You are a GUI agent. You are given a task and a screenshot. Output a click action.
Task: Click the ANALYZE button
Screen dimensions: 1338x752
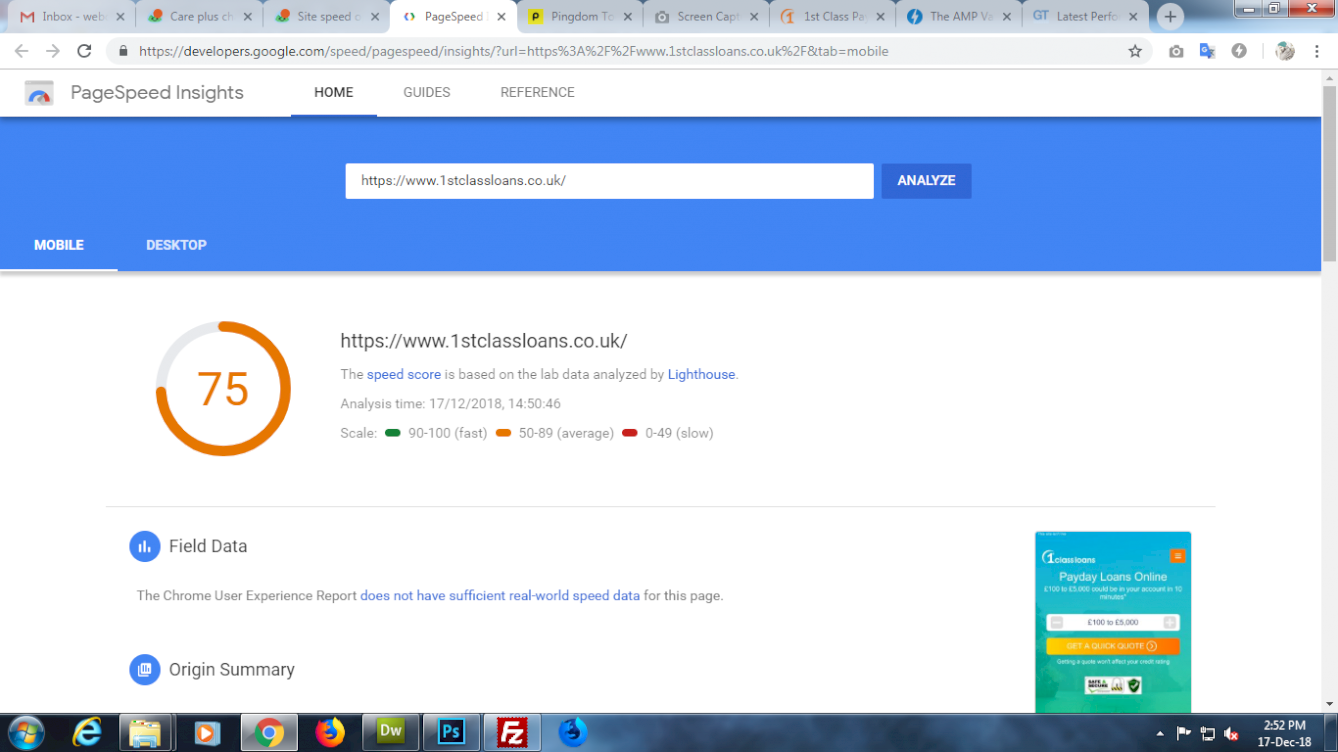tap(926, 181)
